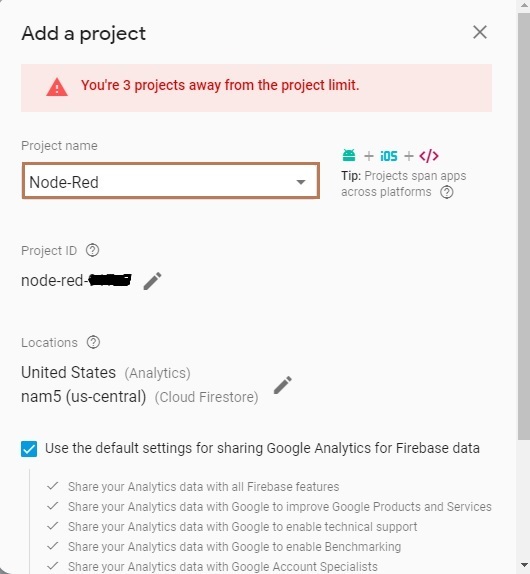Click the project limit warning message
This screenshot has width=530, height=574.
(220, 85)
